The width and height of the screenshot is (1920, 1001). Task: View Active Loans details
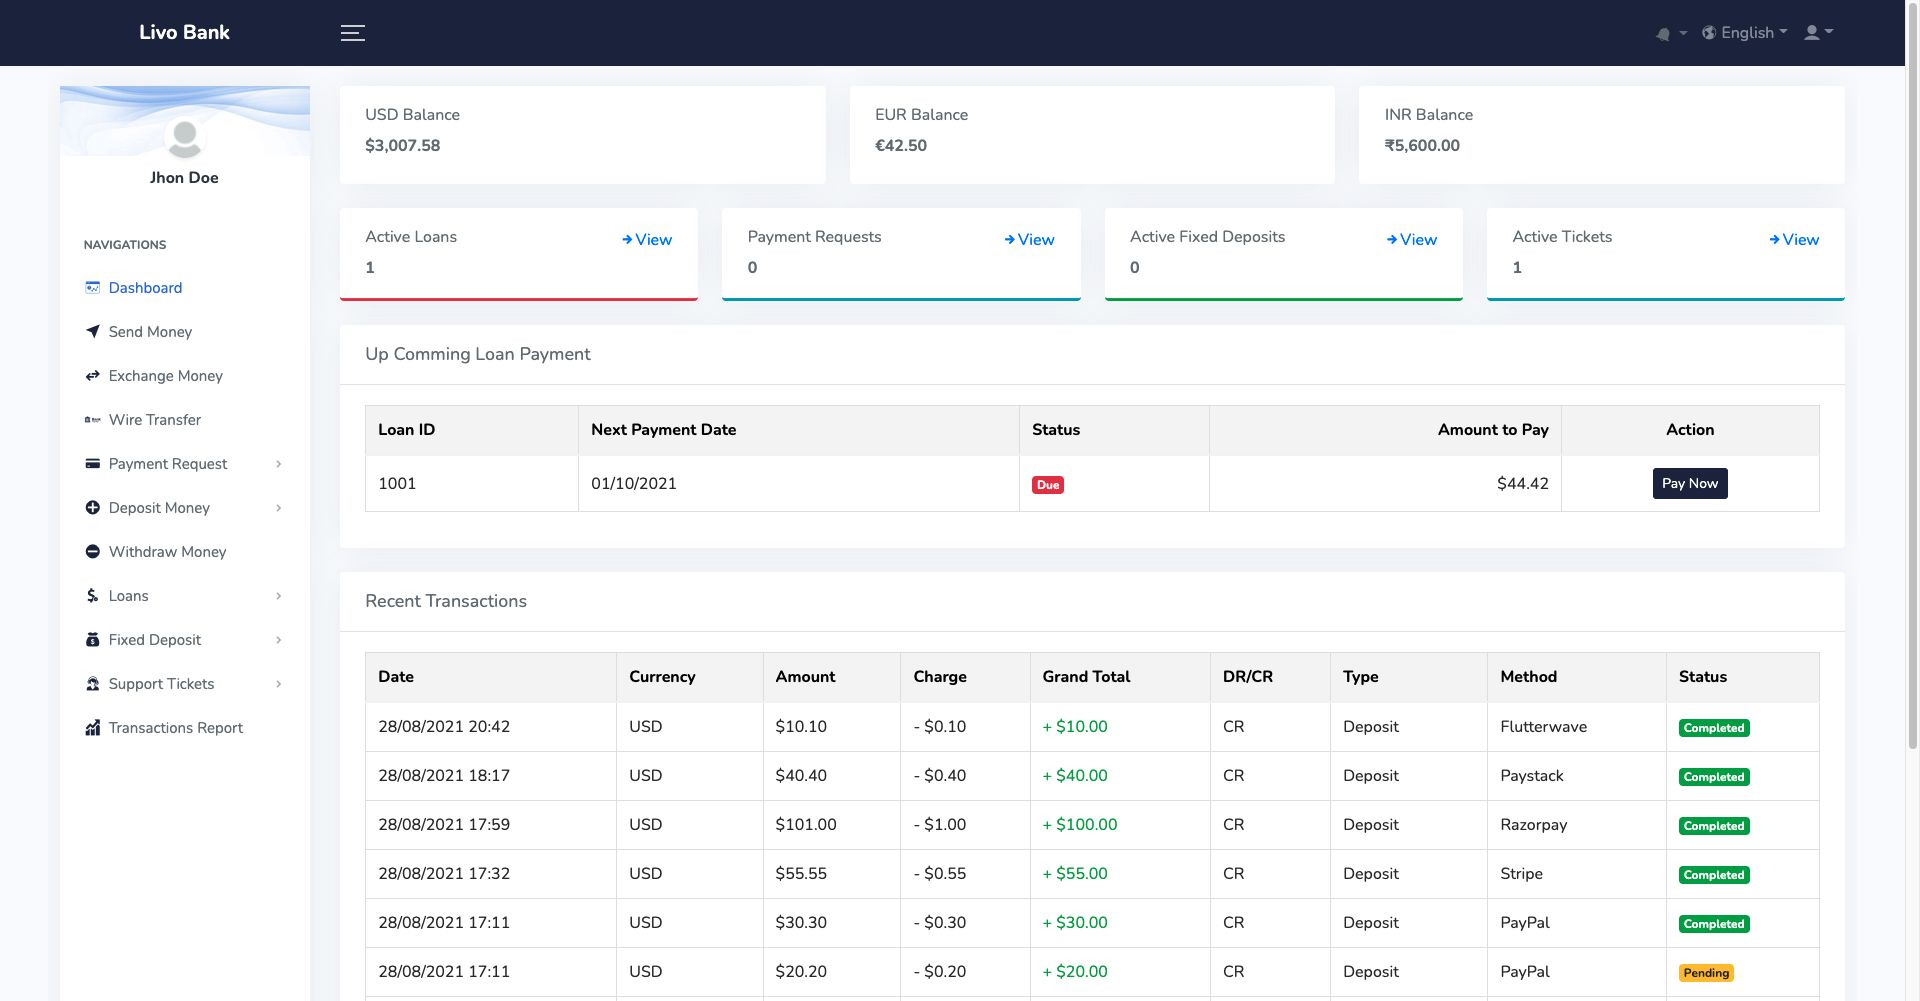pyautogui.click(x=647, y=240)
